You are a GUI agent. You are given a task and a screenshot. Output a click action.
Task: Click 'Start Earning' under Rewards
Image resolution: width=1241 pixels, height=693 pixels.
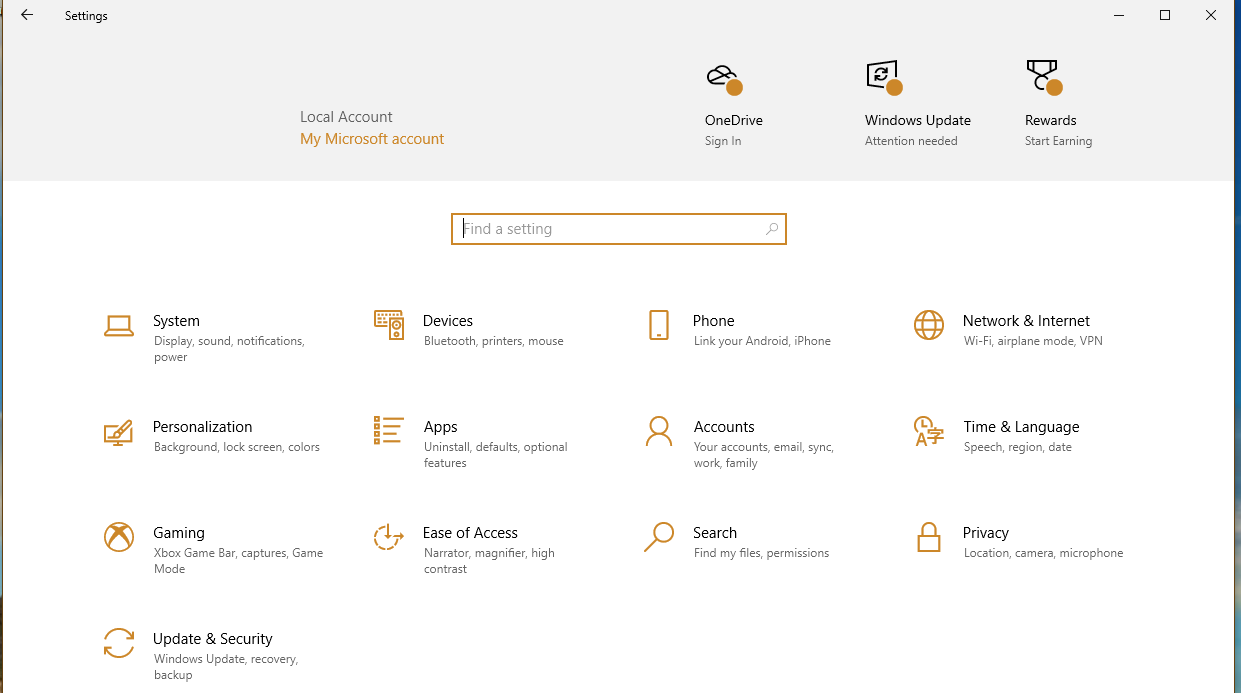click(x=1058, y=141)
